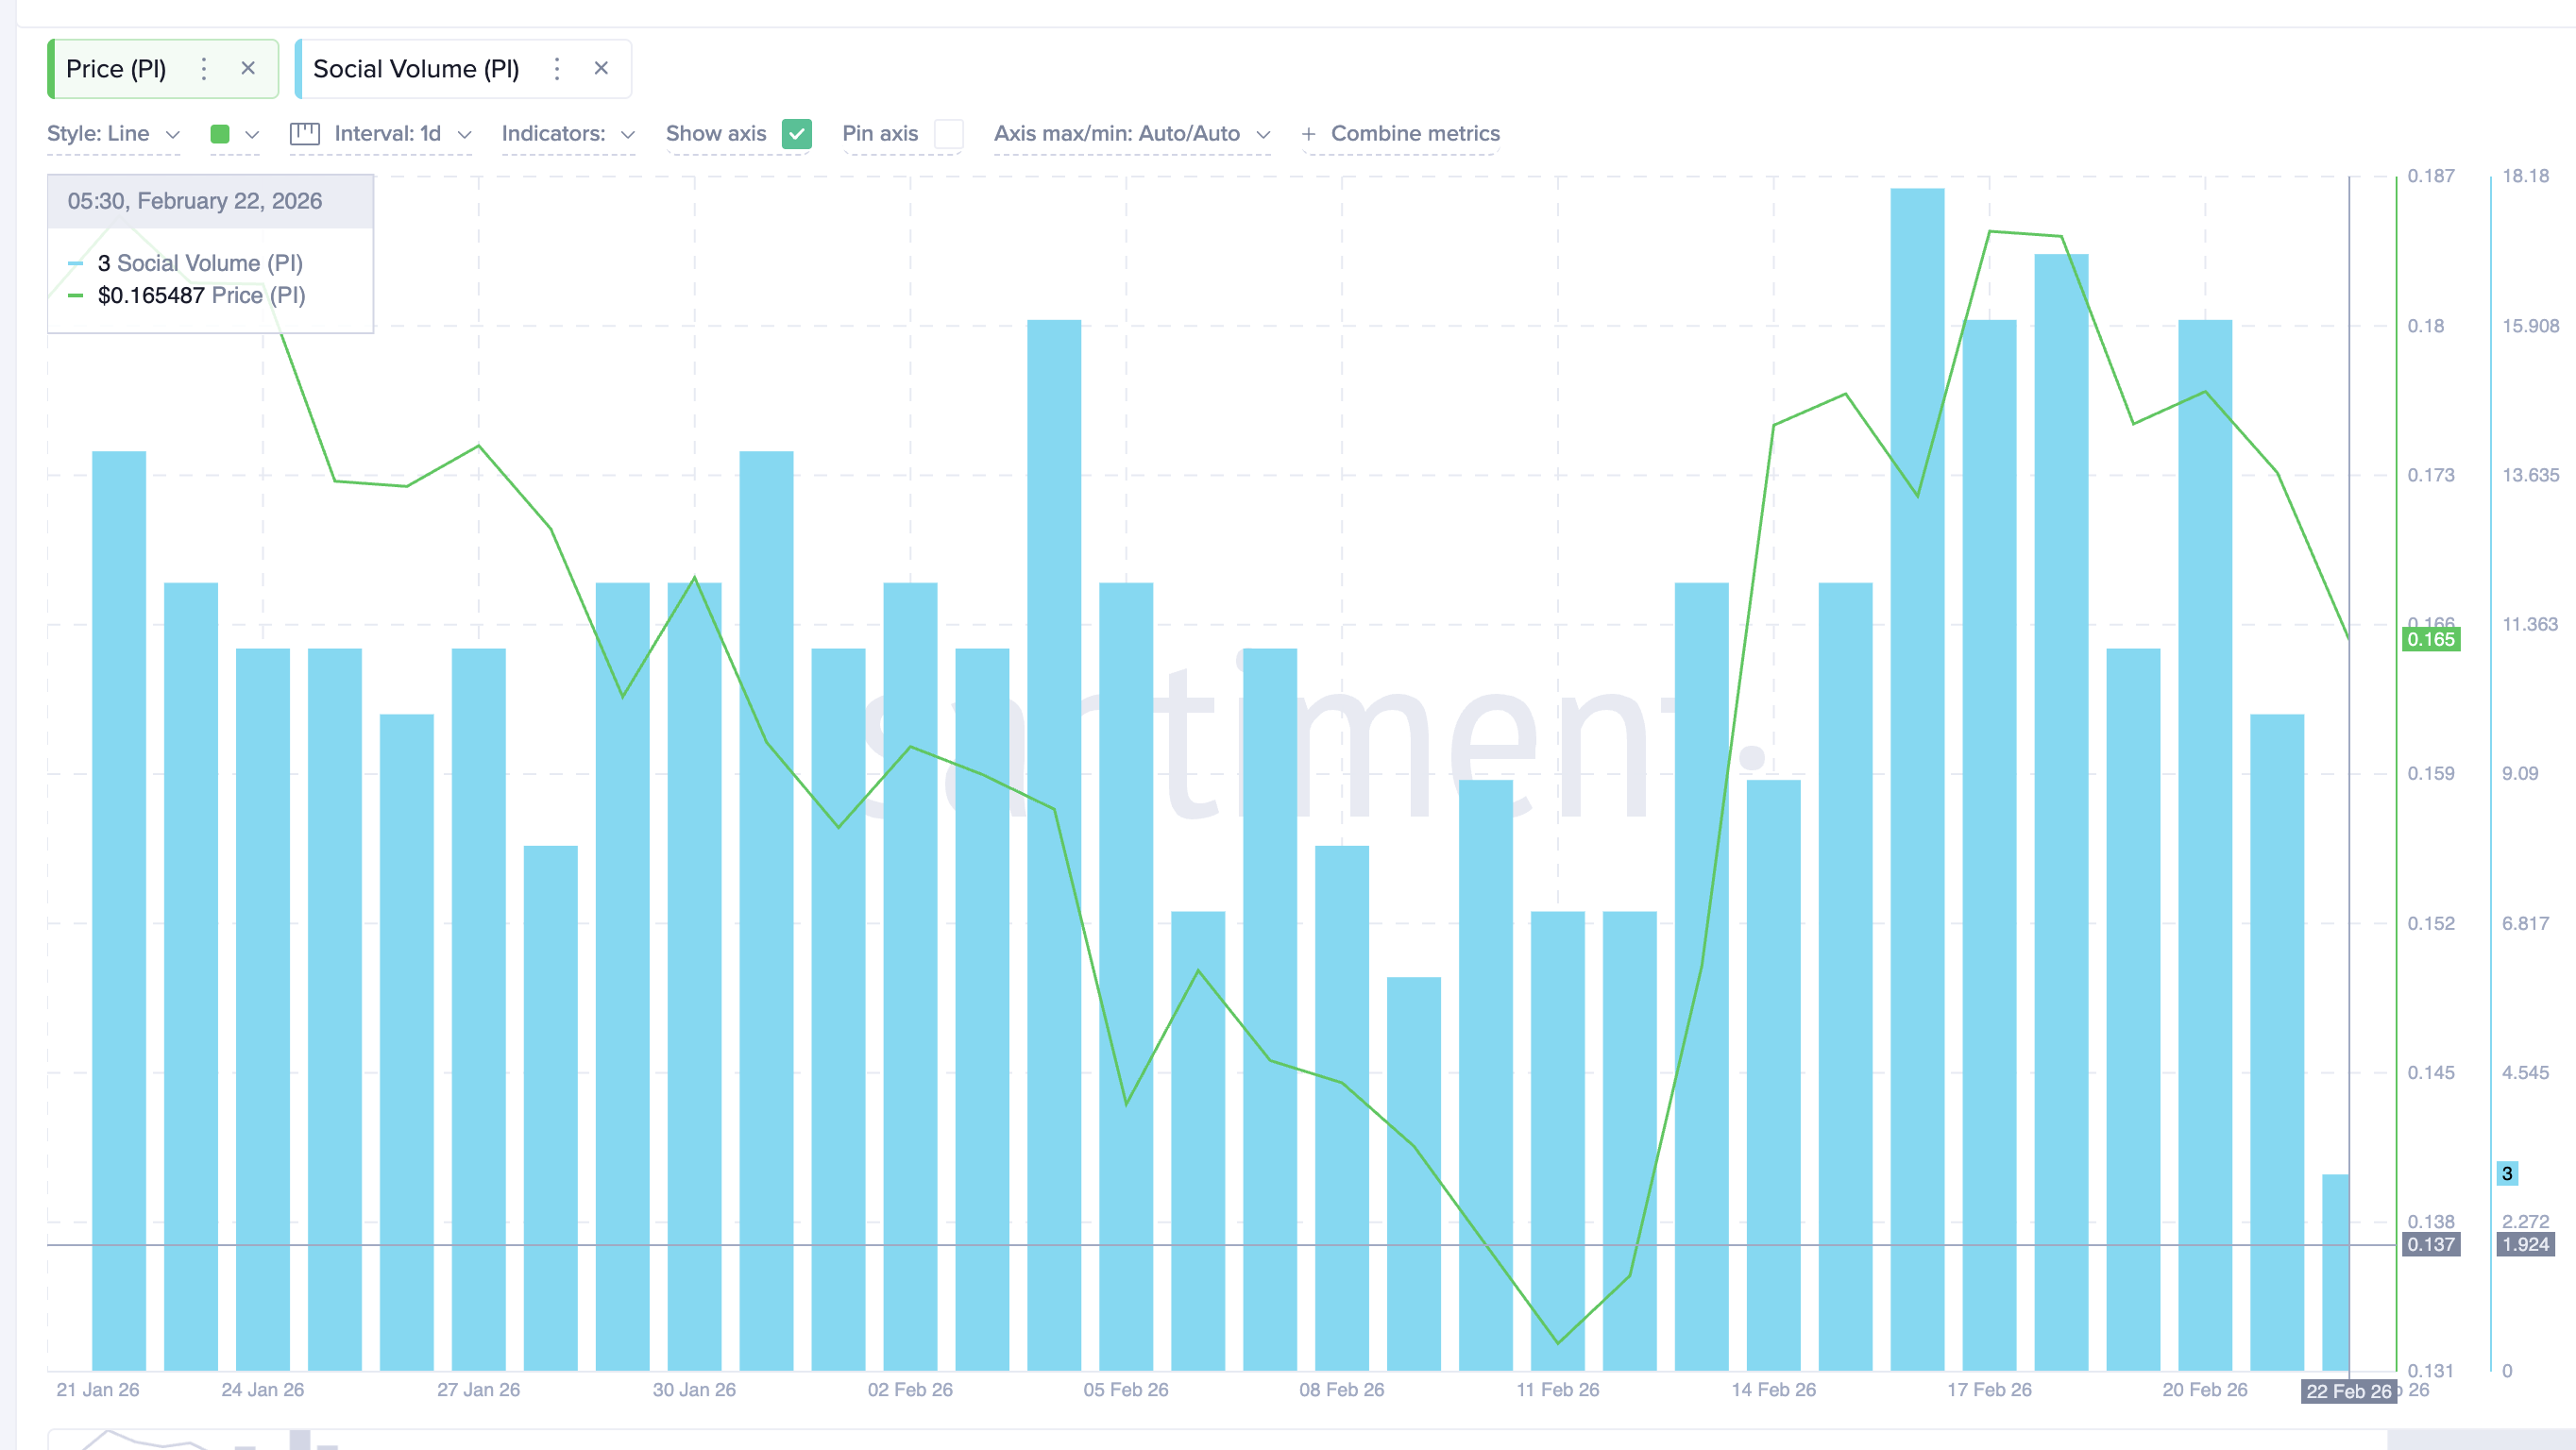Click the plus icon beside Combine metrics

coord(1310,133)
